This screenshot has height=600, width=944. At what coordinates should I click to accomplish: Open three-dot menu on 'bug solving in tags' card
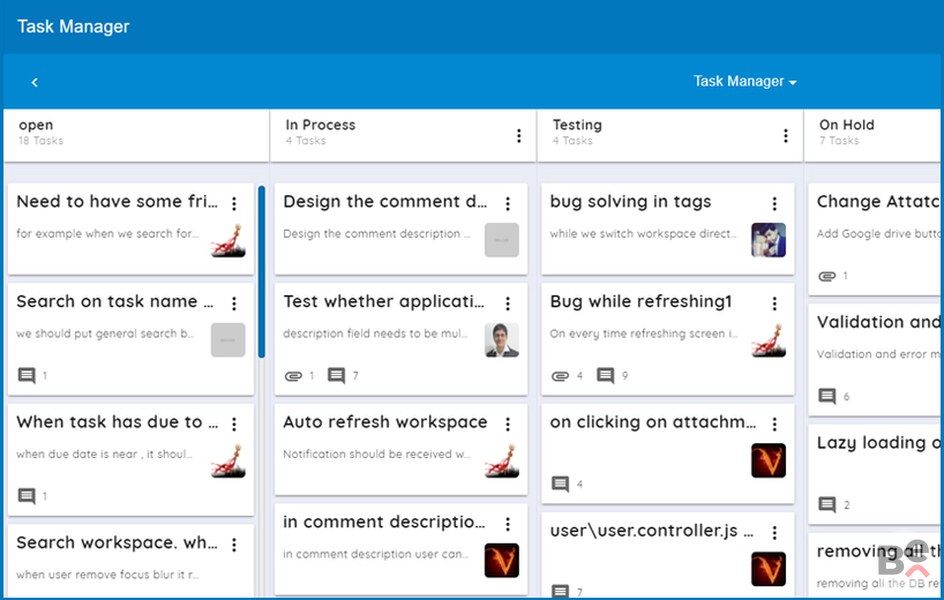[x=774, y=203]
